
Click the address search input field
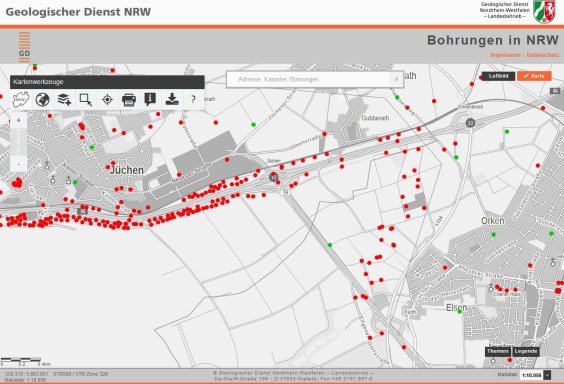309,79
